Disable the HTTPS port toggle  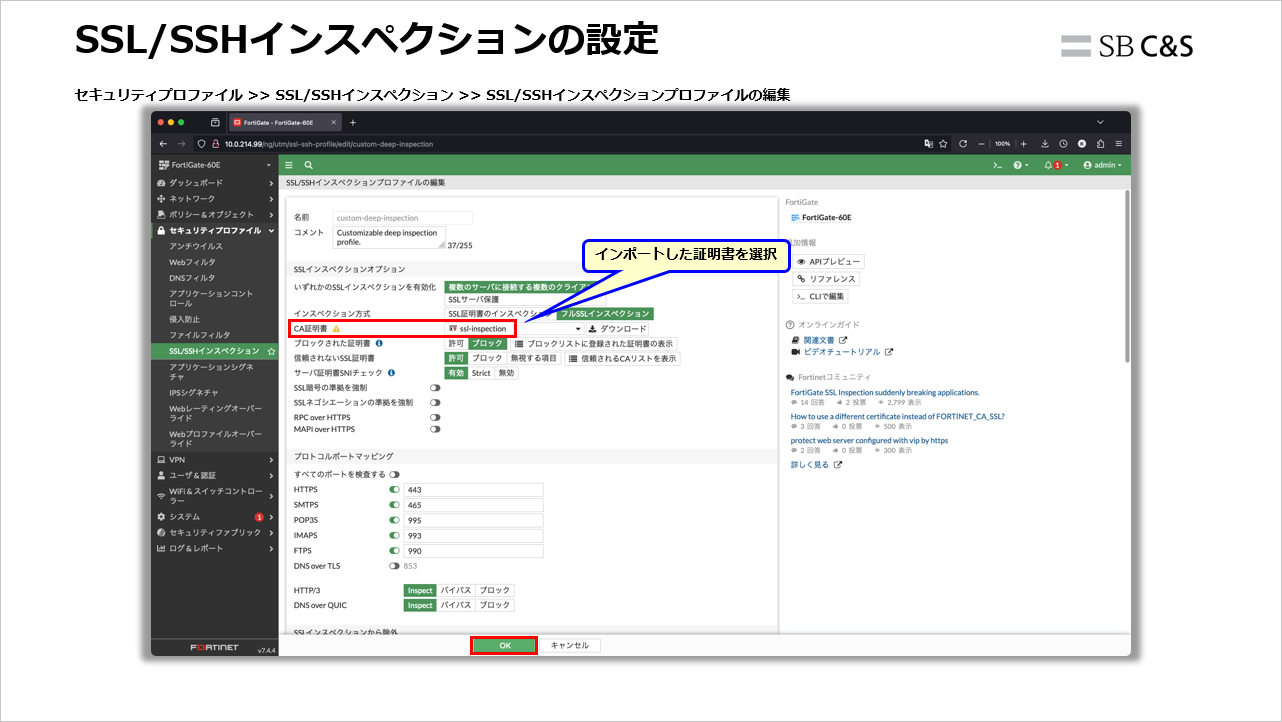tap(394, 490)
